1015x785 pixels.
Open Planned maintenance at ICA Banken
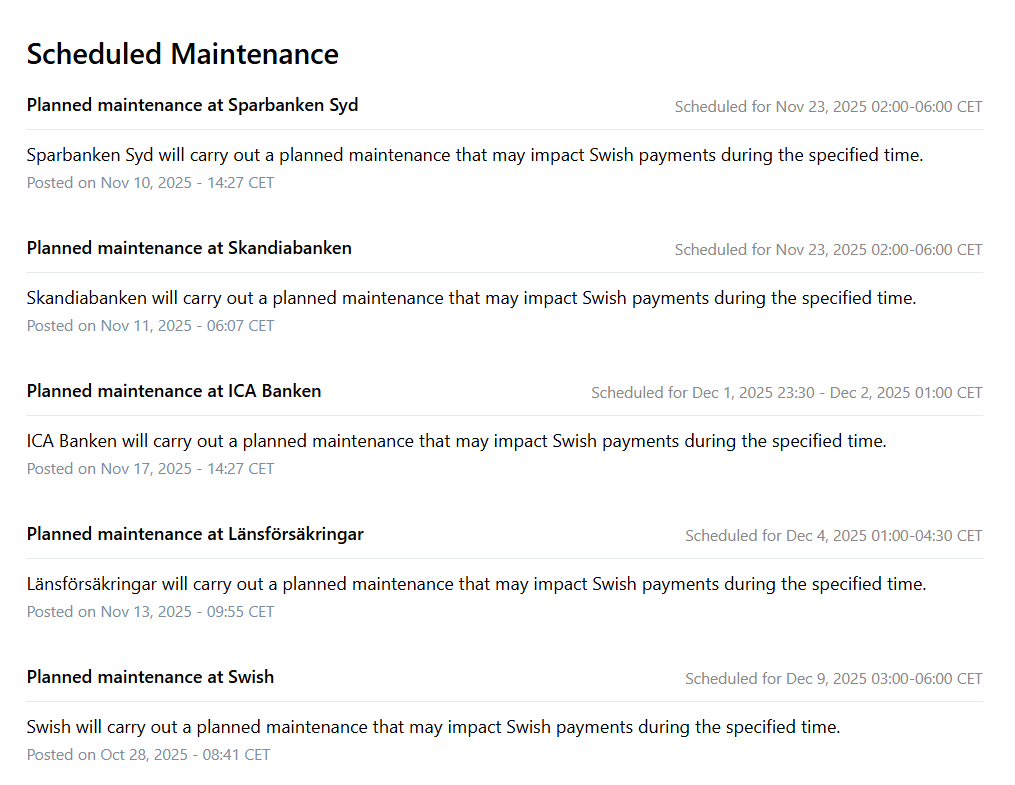click(x=174, y=391)
